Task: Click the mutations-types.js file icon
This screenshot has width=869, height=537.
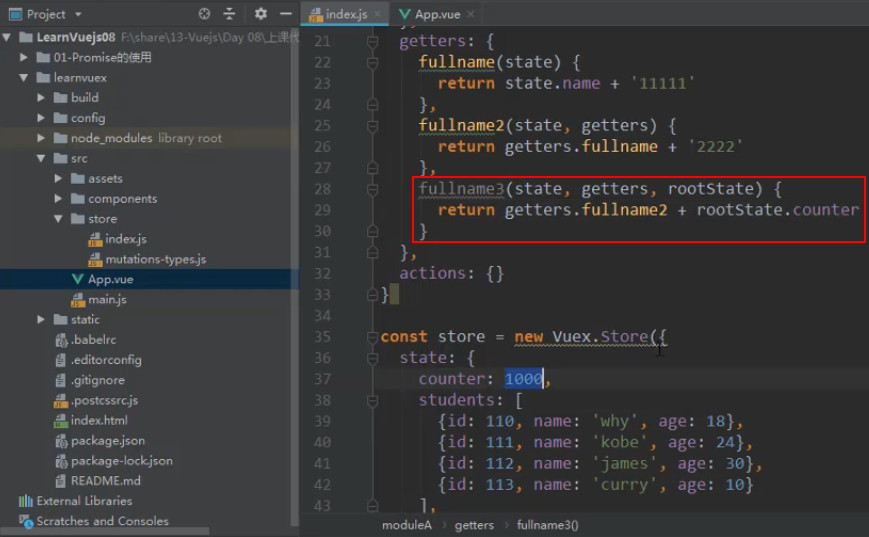Action: click(95, 259)
